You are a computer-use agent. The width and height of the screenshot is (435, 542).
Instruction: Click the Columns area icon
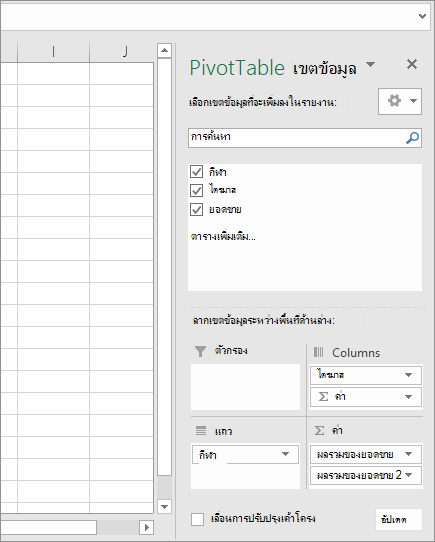click(318, 352)
